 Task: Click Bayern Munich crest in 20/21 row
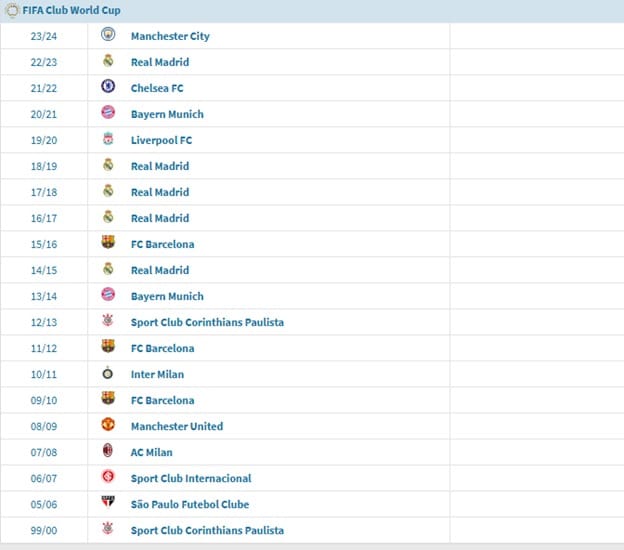point(108,112)
